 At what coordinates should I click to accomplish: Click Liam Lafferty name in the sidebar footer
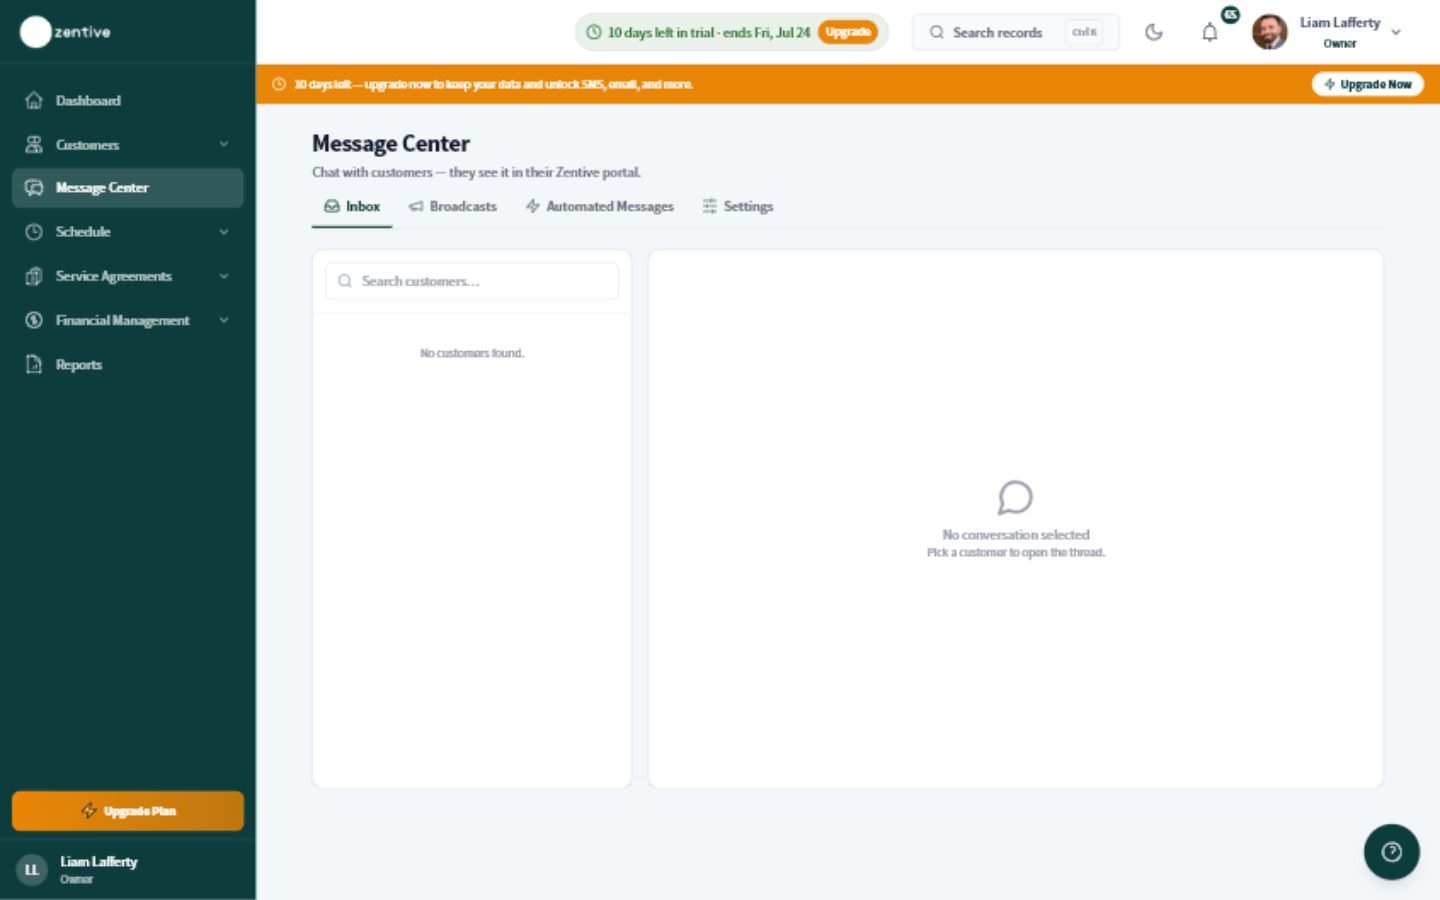[99, 861]
